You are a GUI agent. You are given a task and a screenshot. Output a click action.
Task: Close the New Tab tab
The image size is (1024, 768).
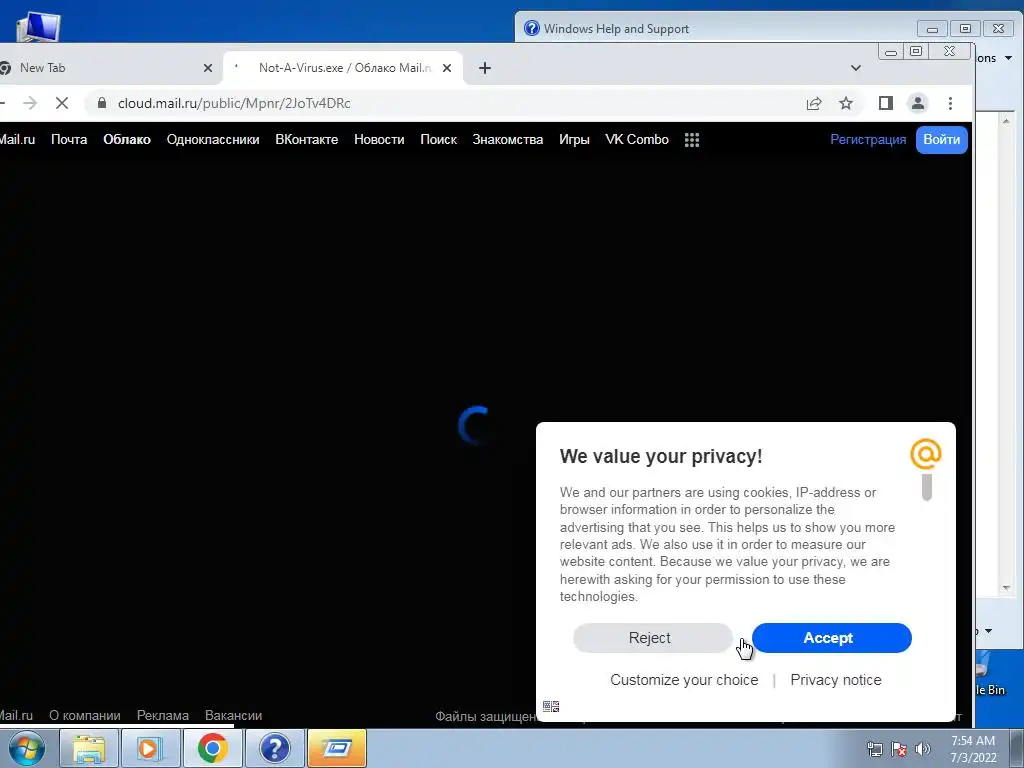coord(208,68)
